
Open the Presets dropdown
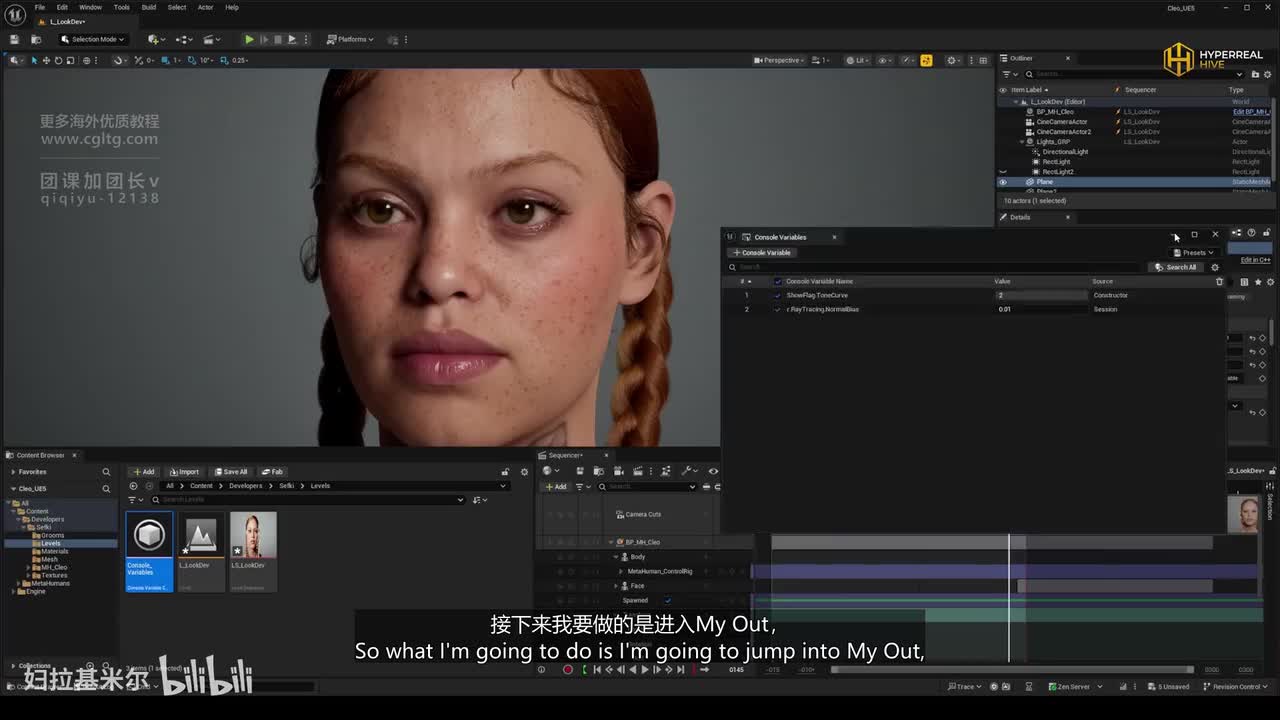[x=1194, y=253]
